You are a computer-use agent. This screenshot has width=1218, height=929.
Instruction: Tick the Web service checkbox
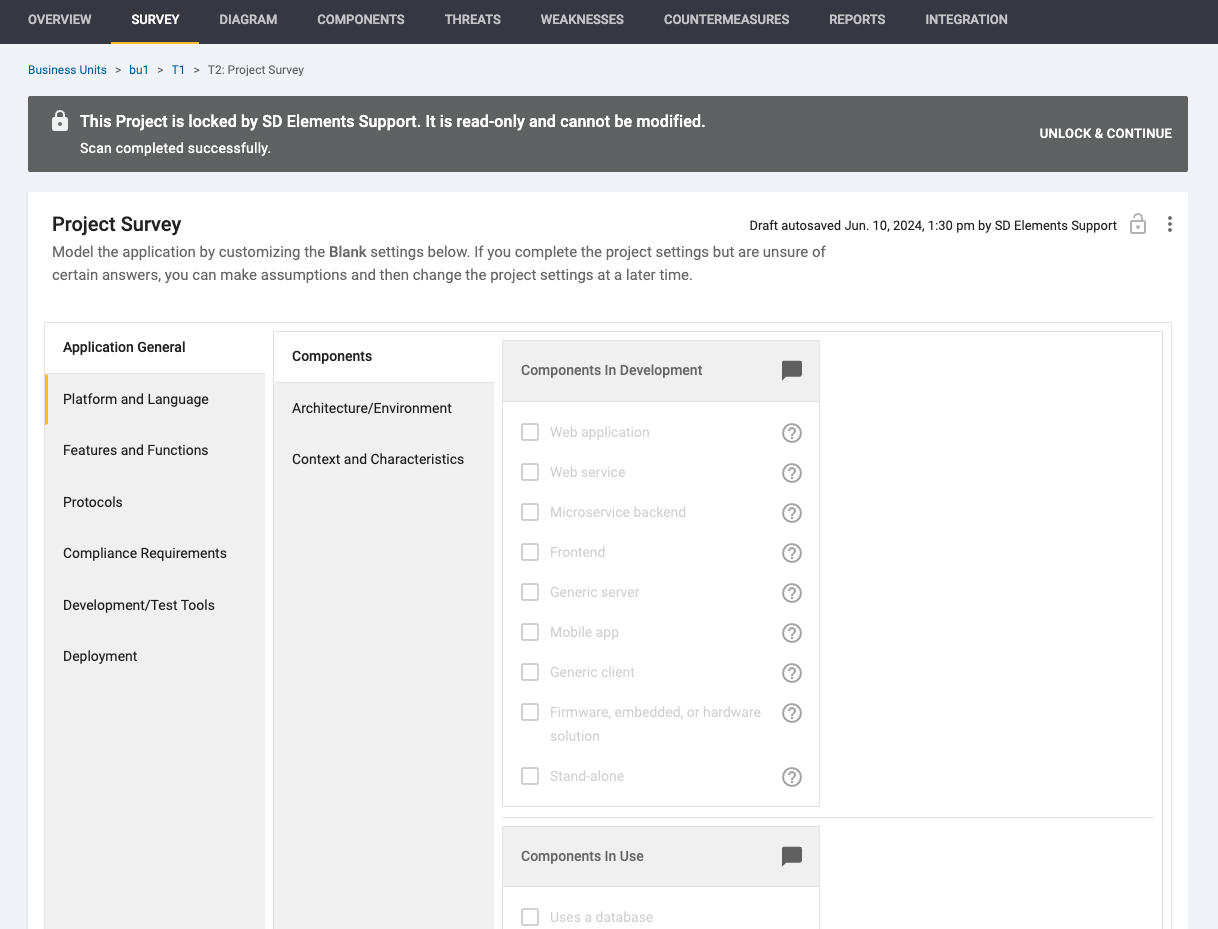point(530,472)
